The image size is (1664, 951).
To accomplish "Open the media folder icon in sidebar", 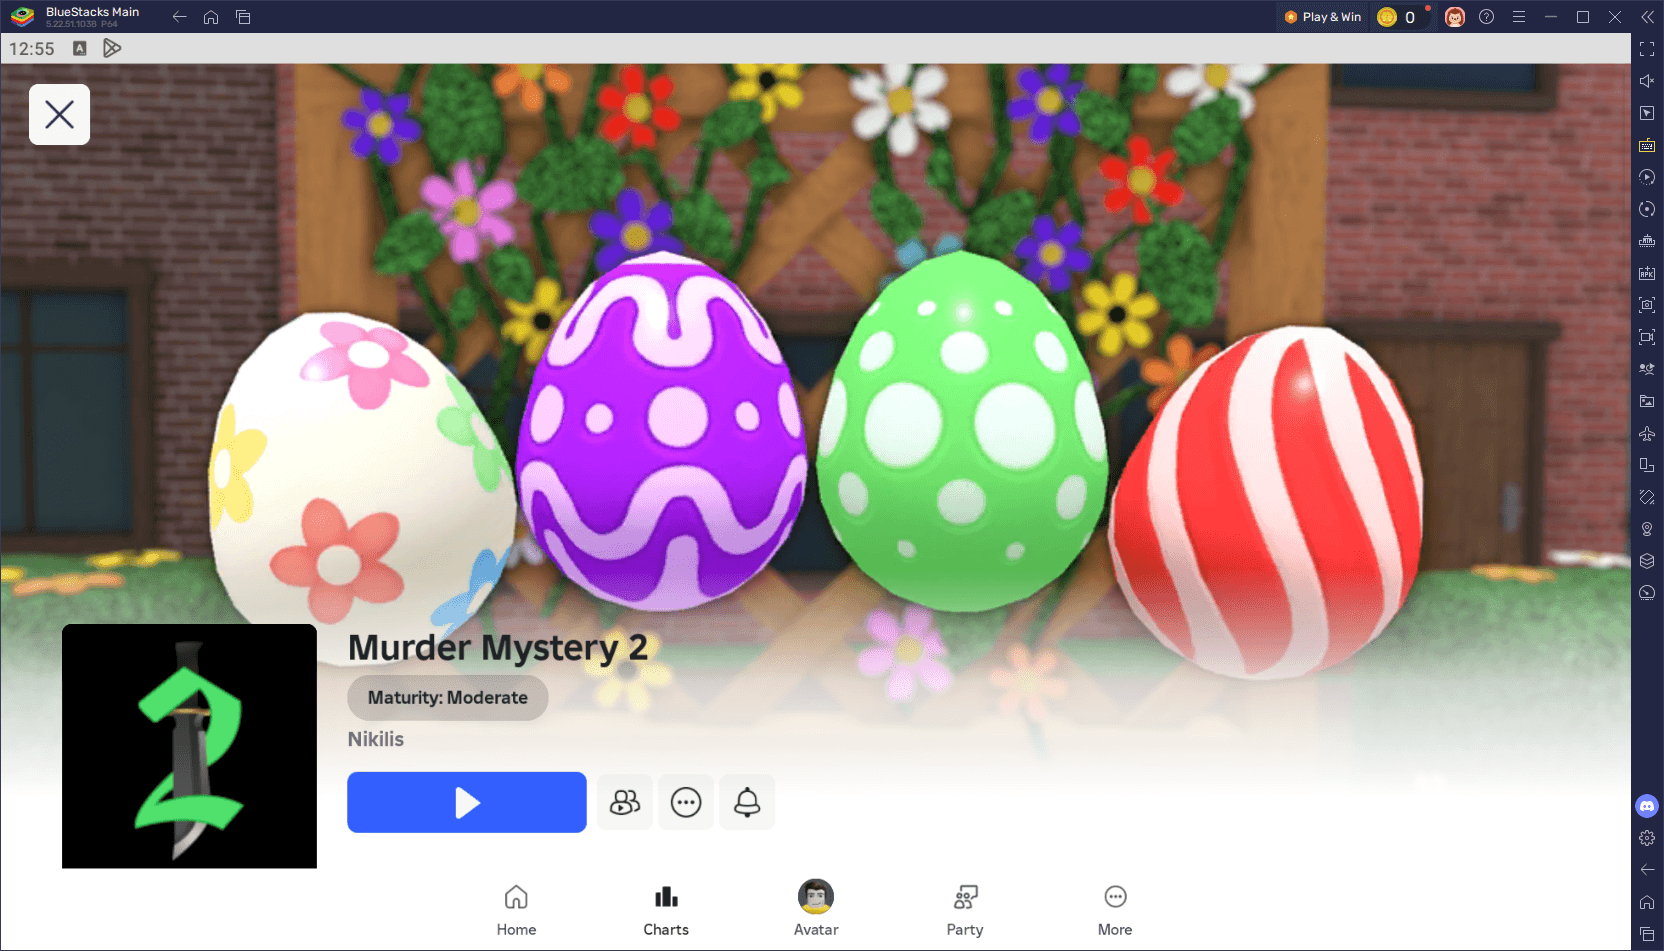I will tap(1647, 401).
